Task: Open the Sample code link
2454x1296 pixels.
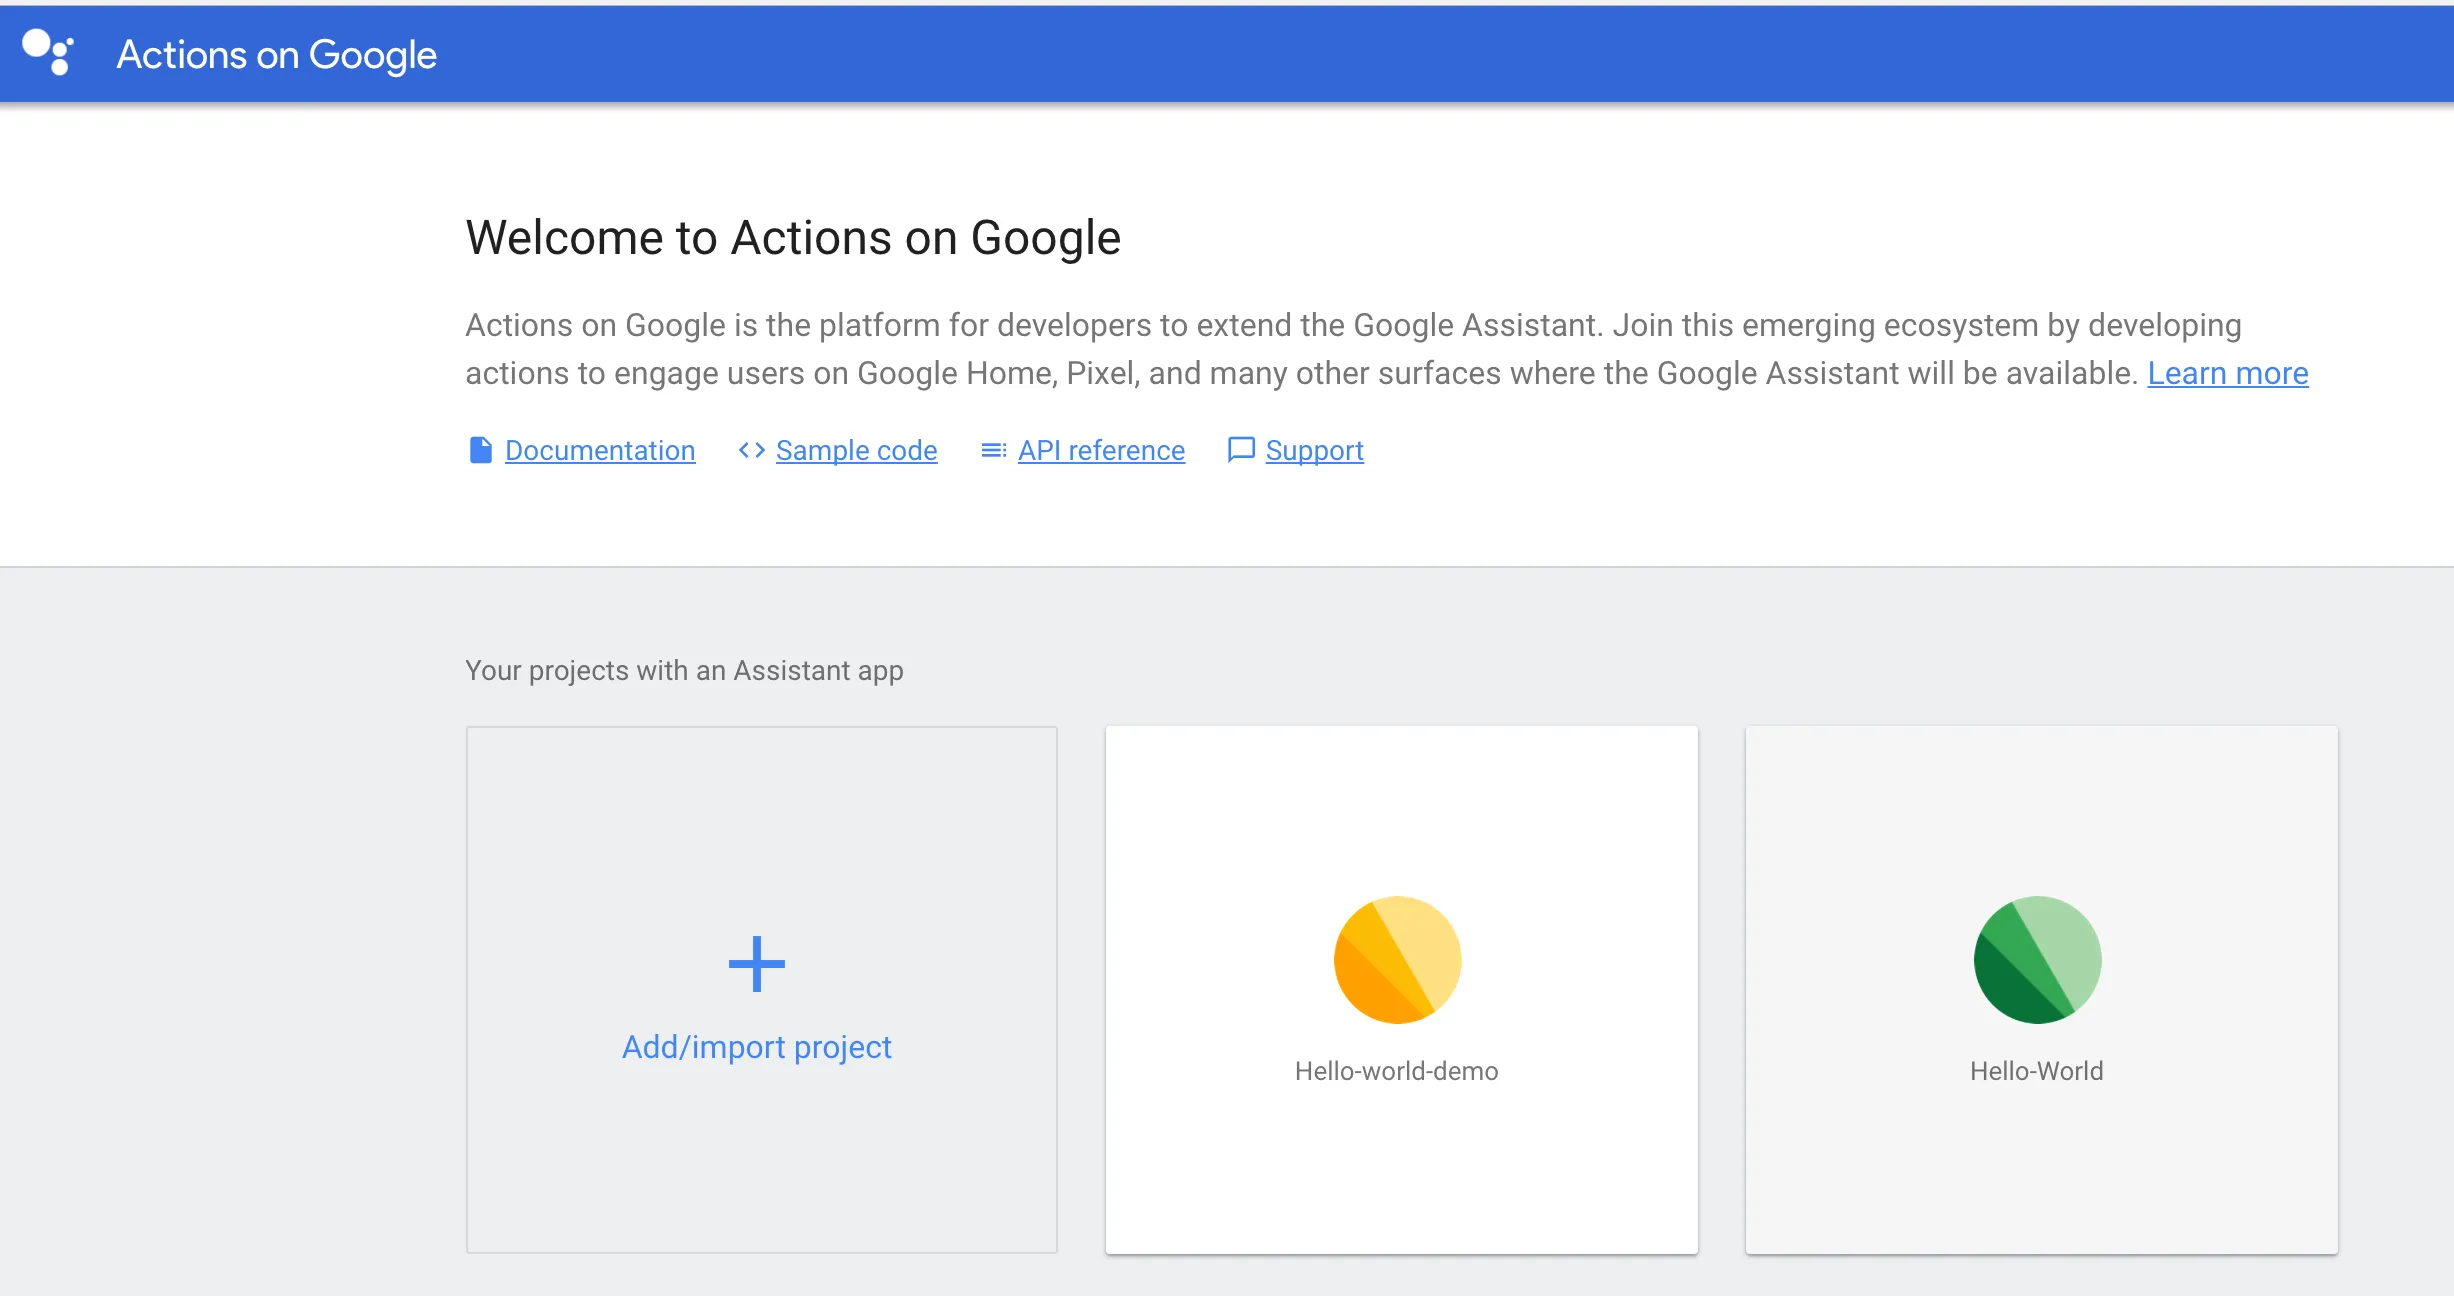Action: (856, 451)
